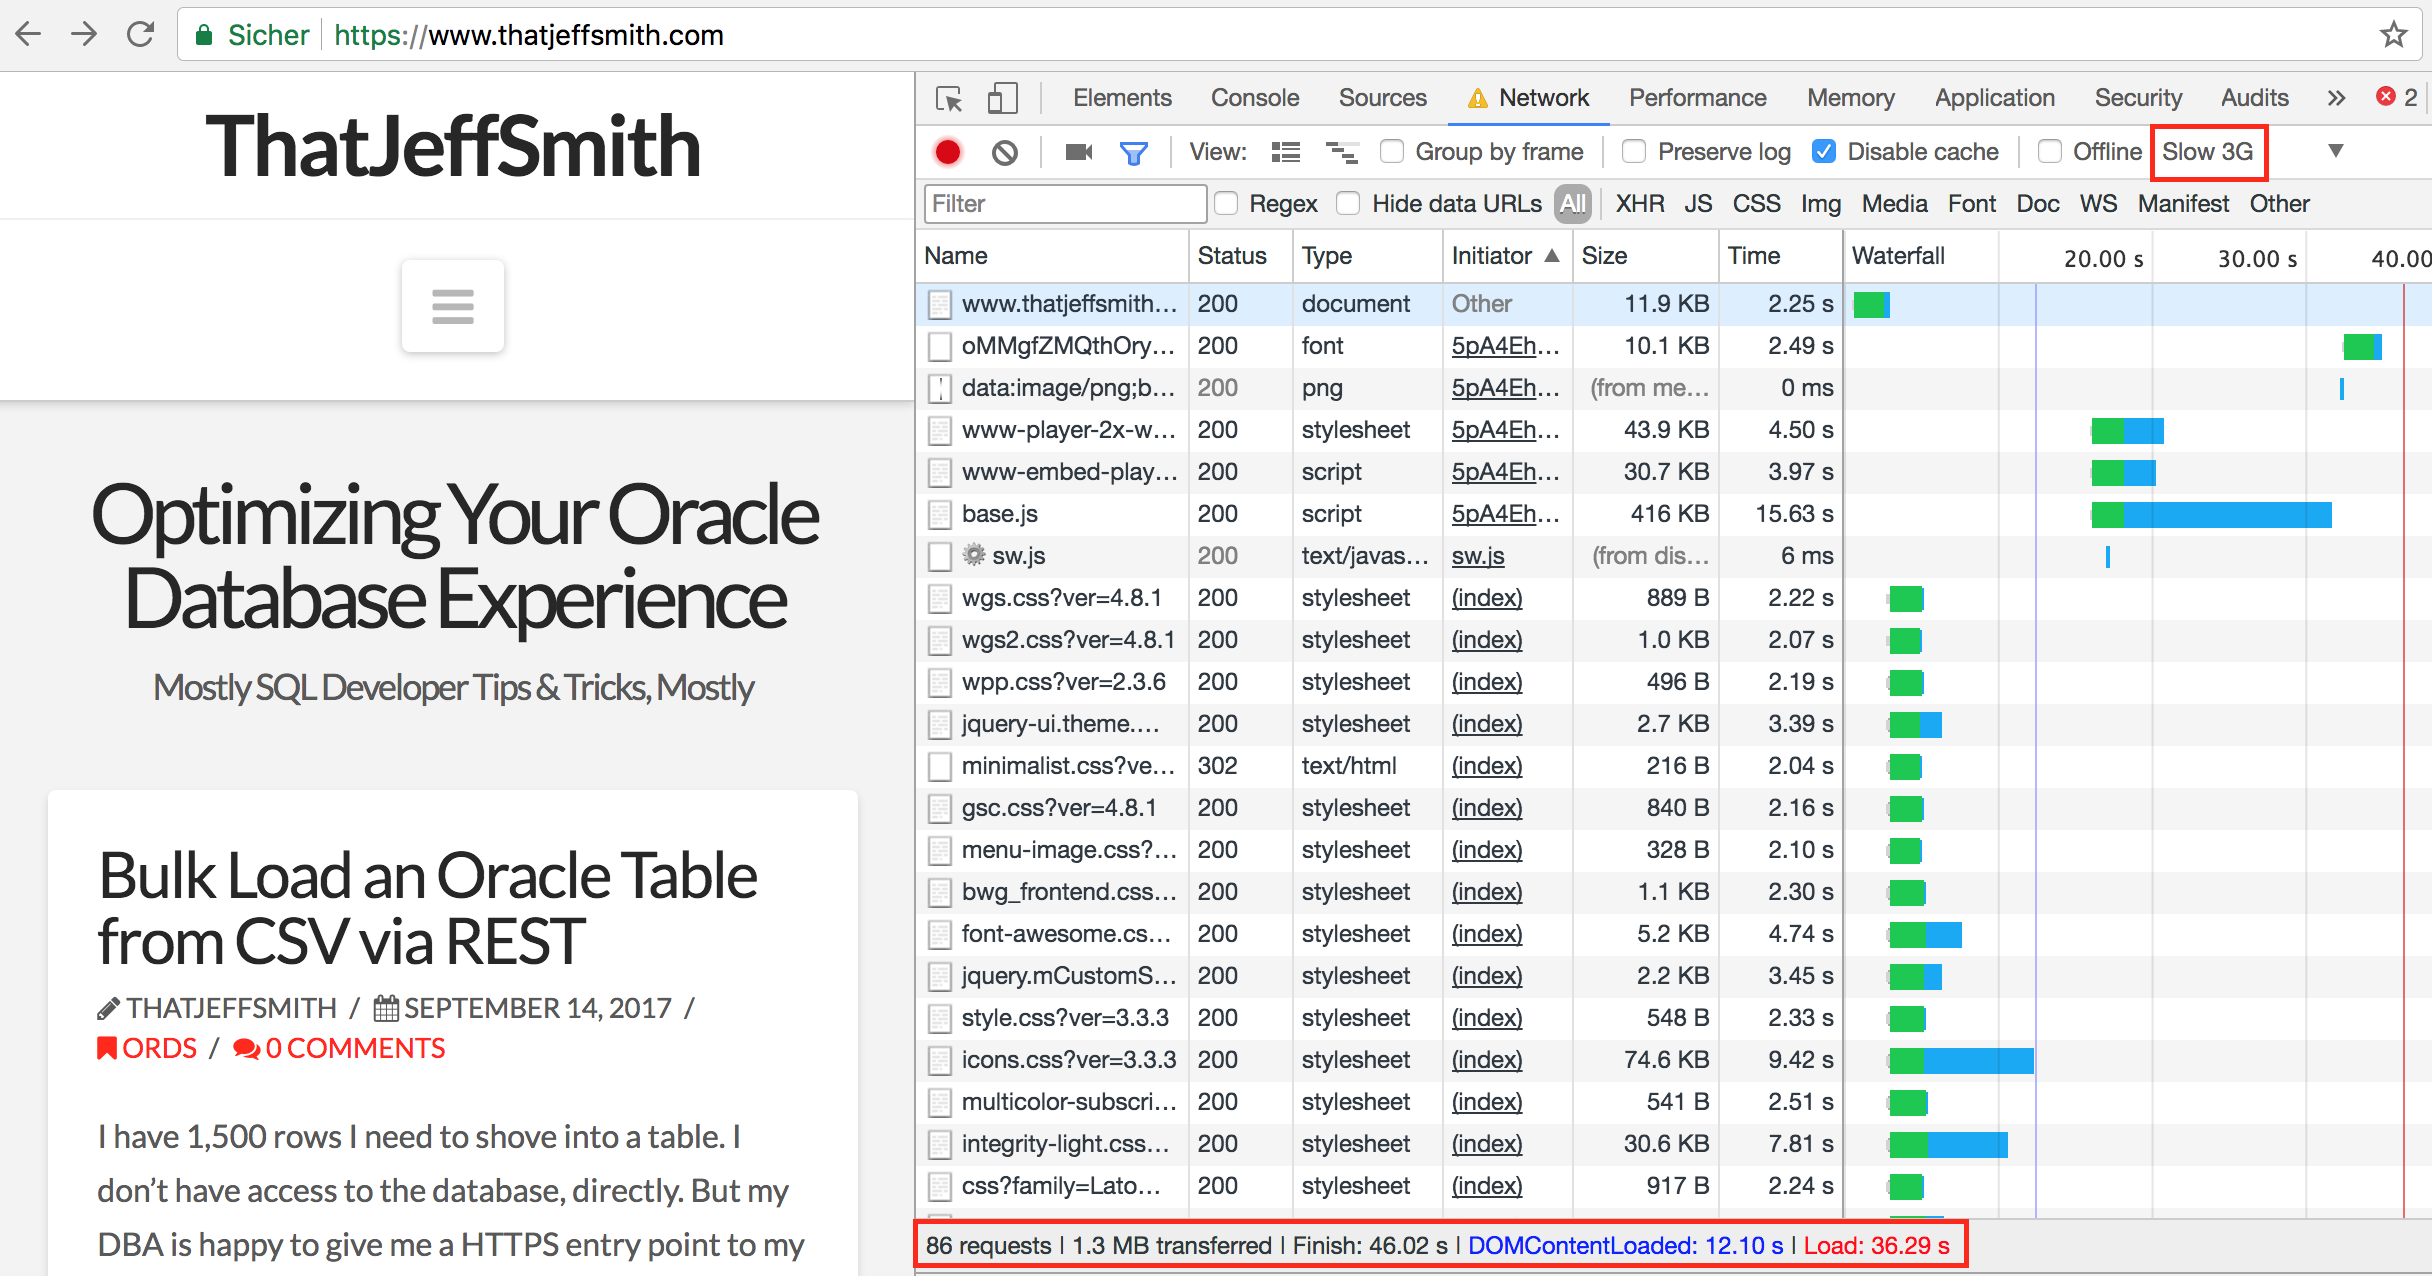Image resolution: width=2432 pixels, height=1276 pixels.
Task: Click the Waterfall column header
Action: [1898, 256]
